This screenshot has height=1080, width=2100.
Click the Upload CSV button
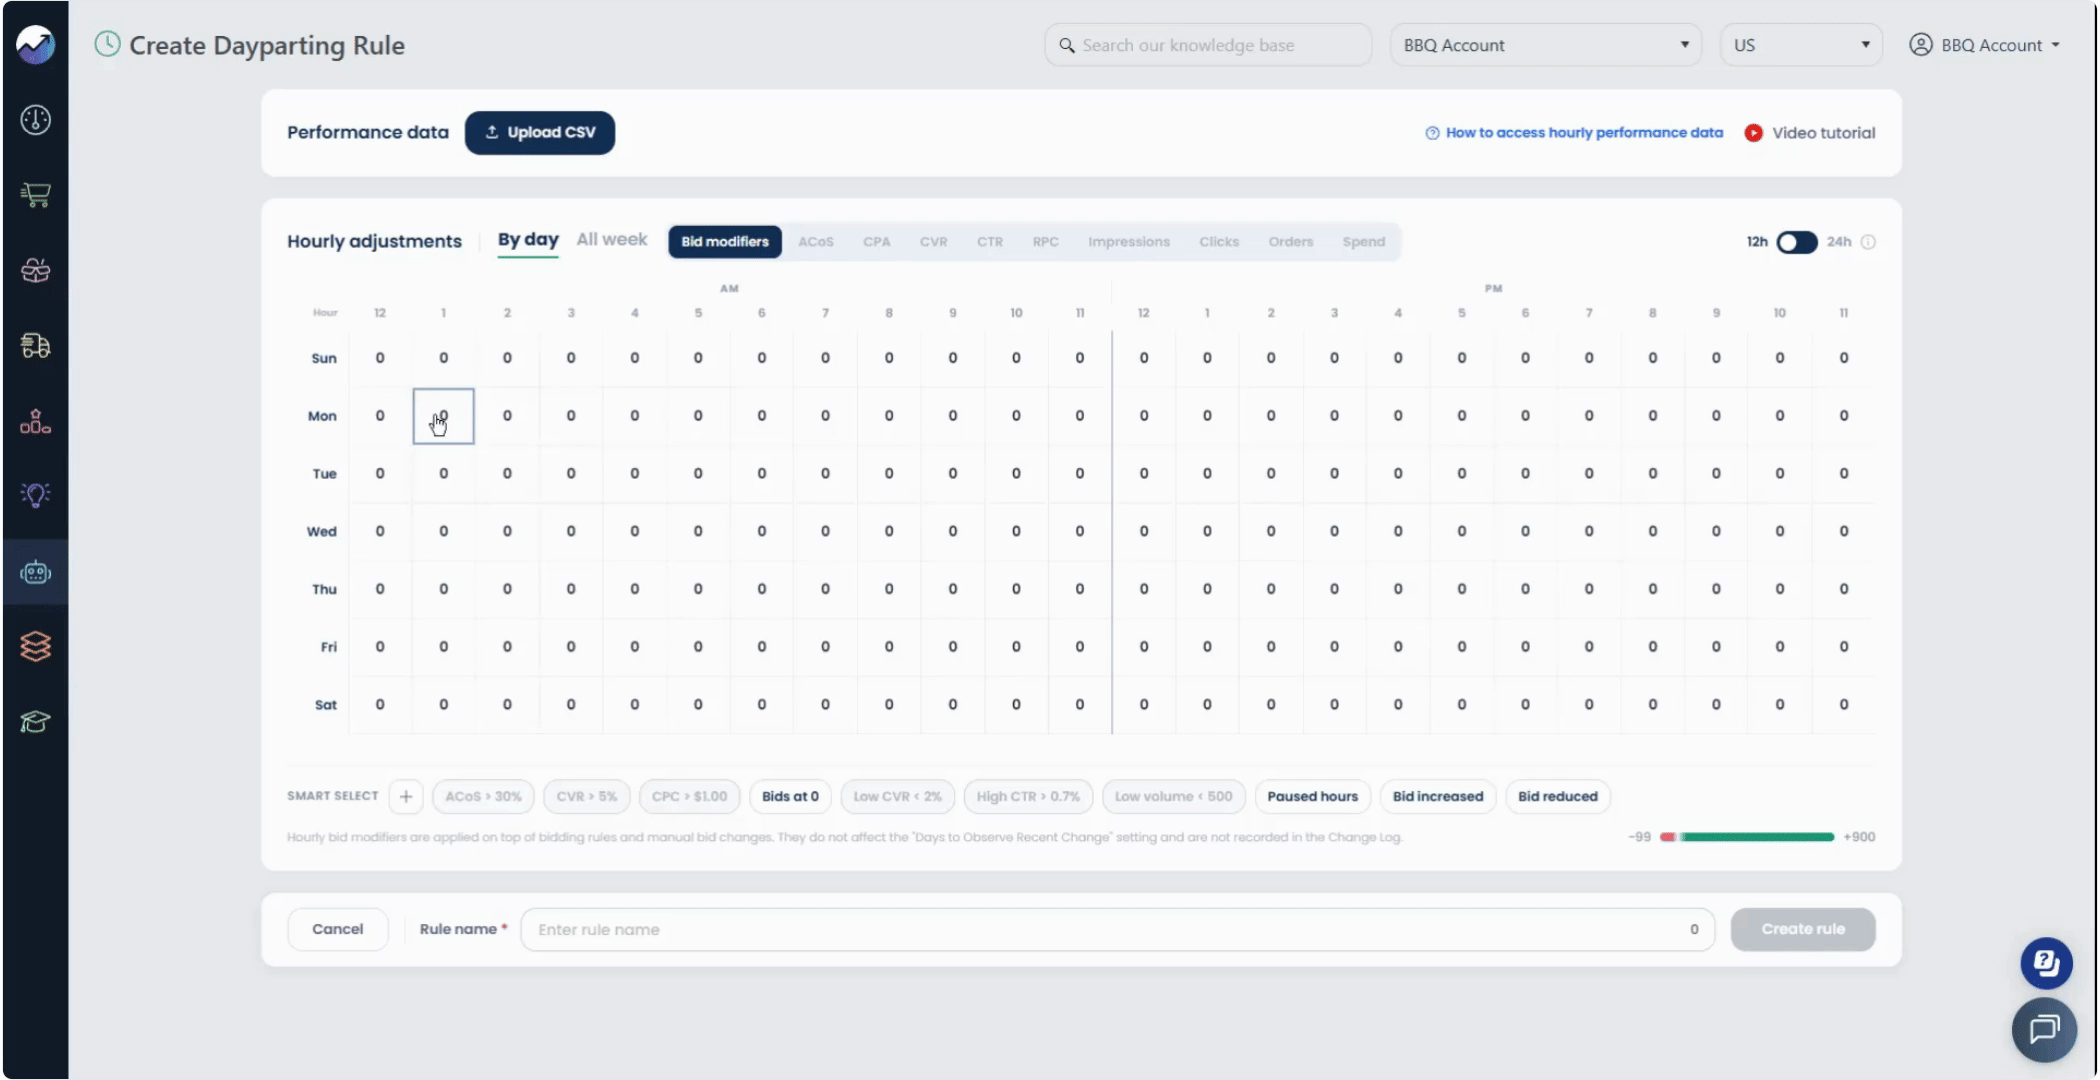pyautogui.click(x=540, y=133)
